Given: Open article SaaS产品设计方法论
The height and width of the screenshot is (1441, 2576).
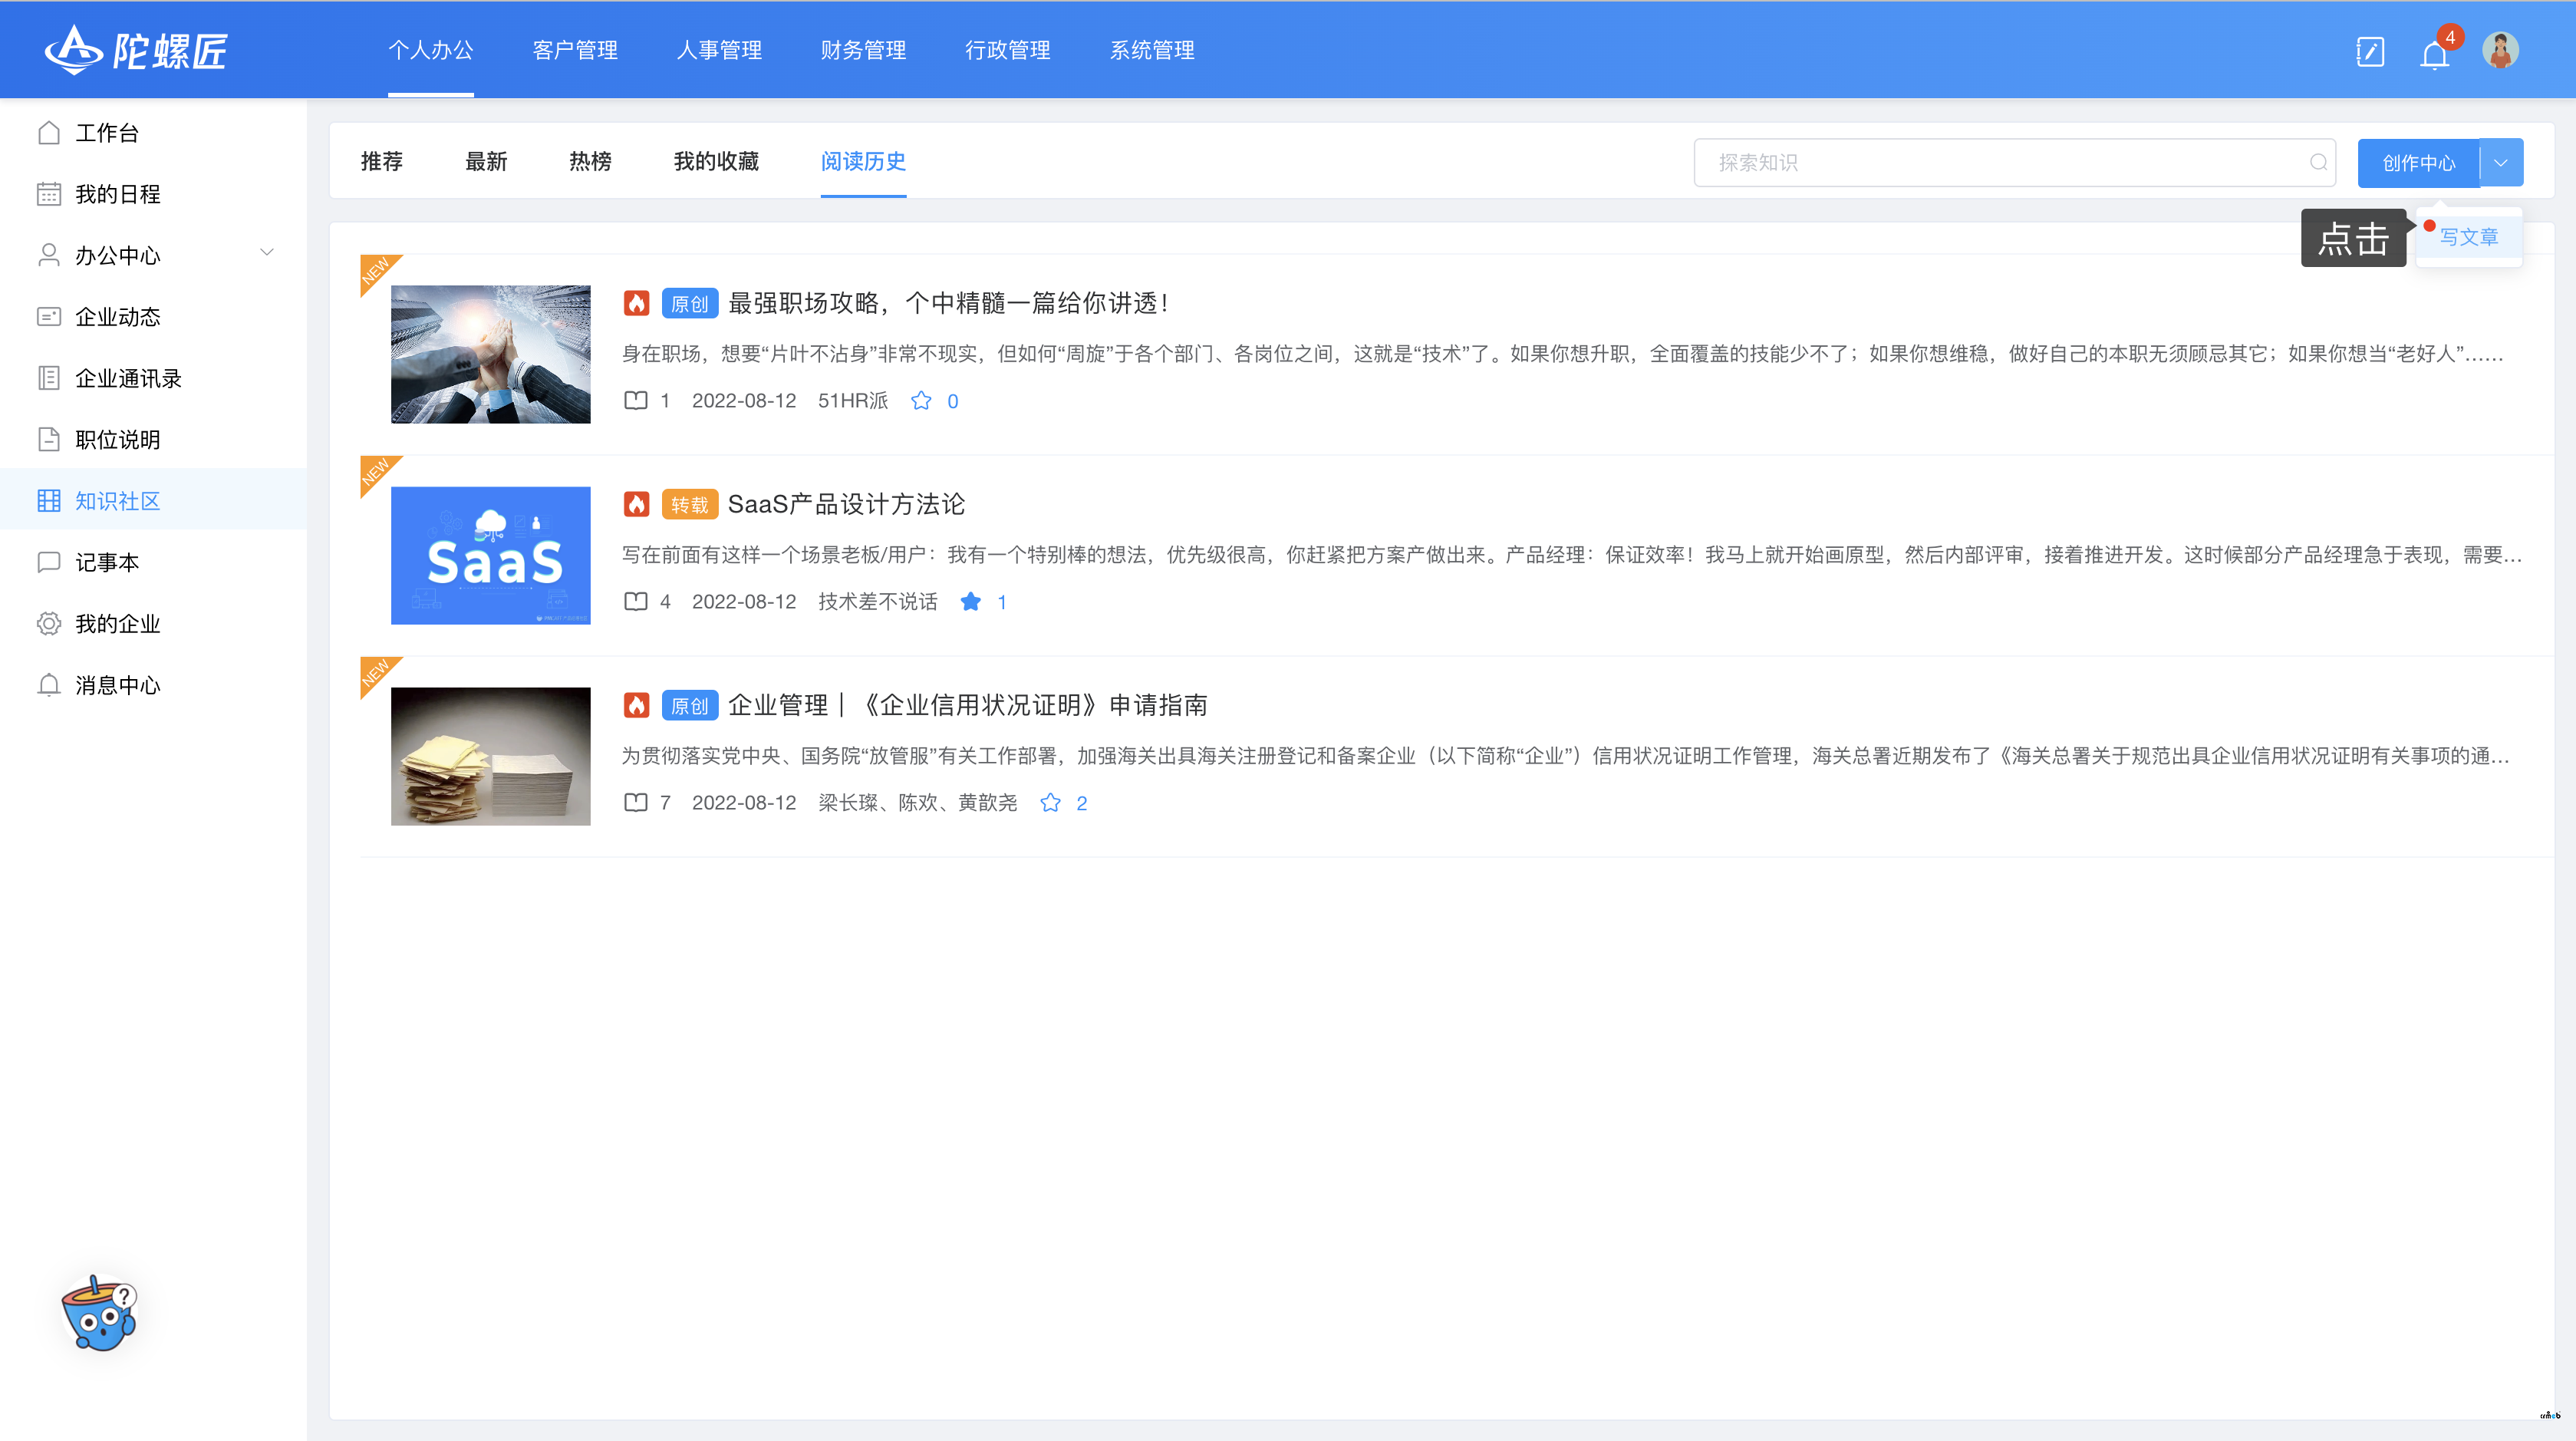Looking at the screenshot, I should [x=846, y=504].
